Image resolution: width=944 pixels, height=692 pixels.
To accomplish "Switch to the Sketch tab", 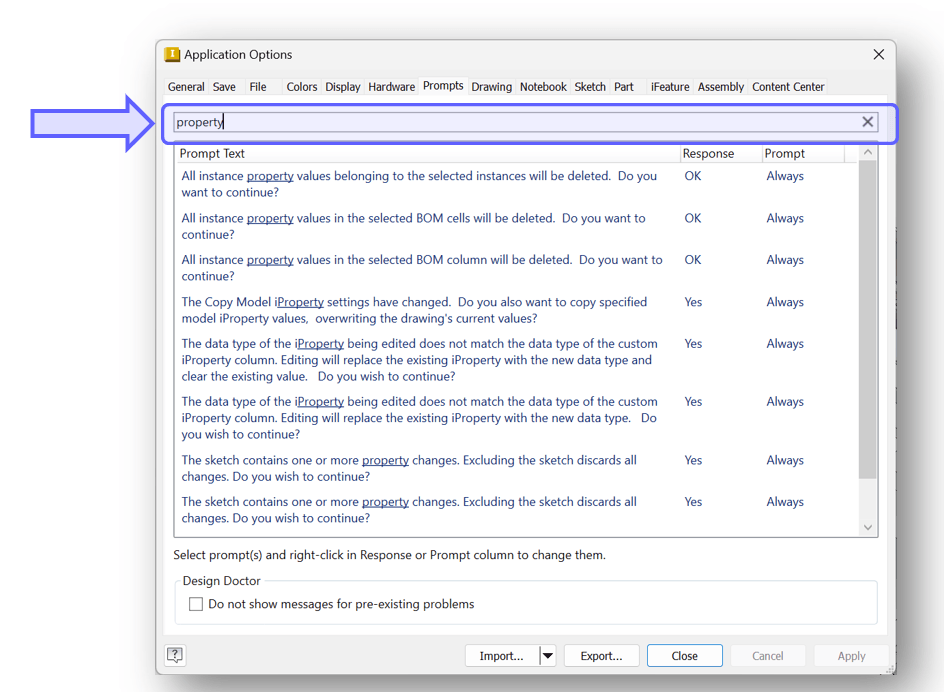I will (x=589, y=87).
